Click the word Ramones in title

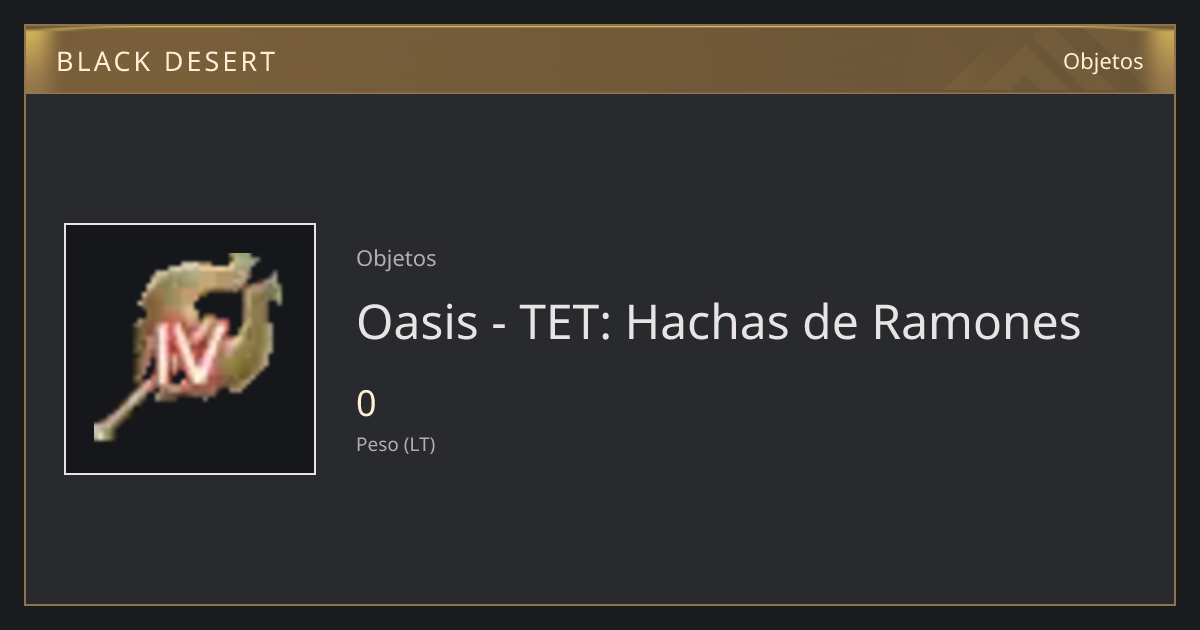(977, 322)
